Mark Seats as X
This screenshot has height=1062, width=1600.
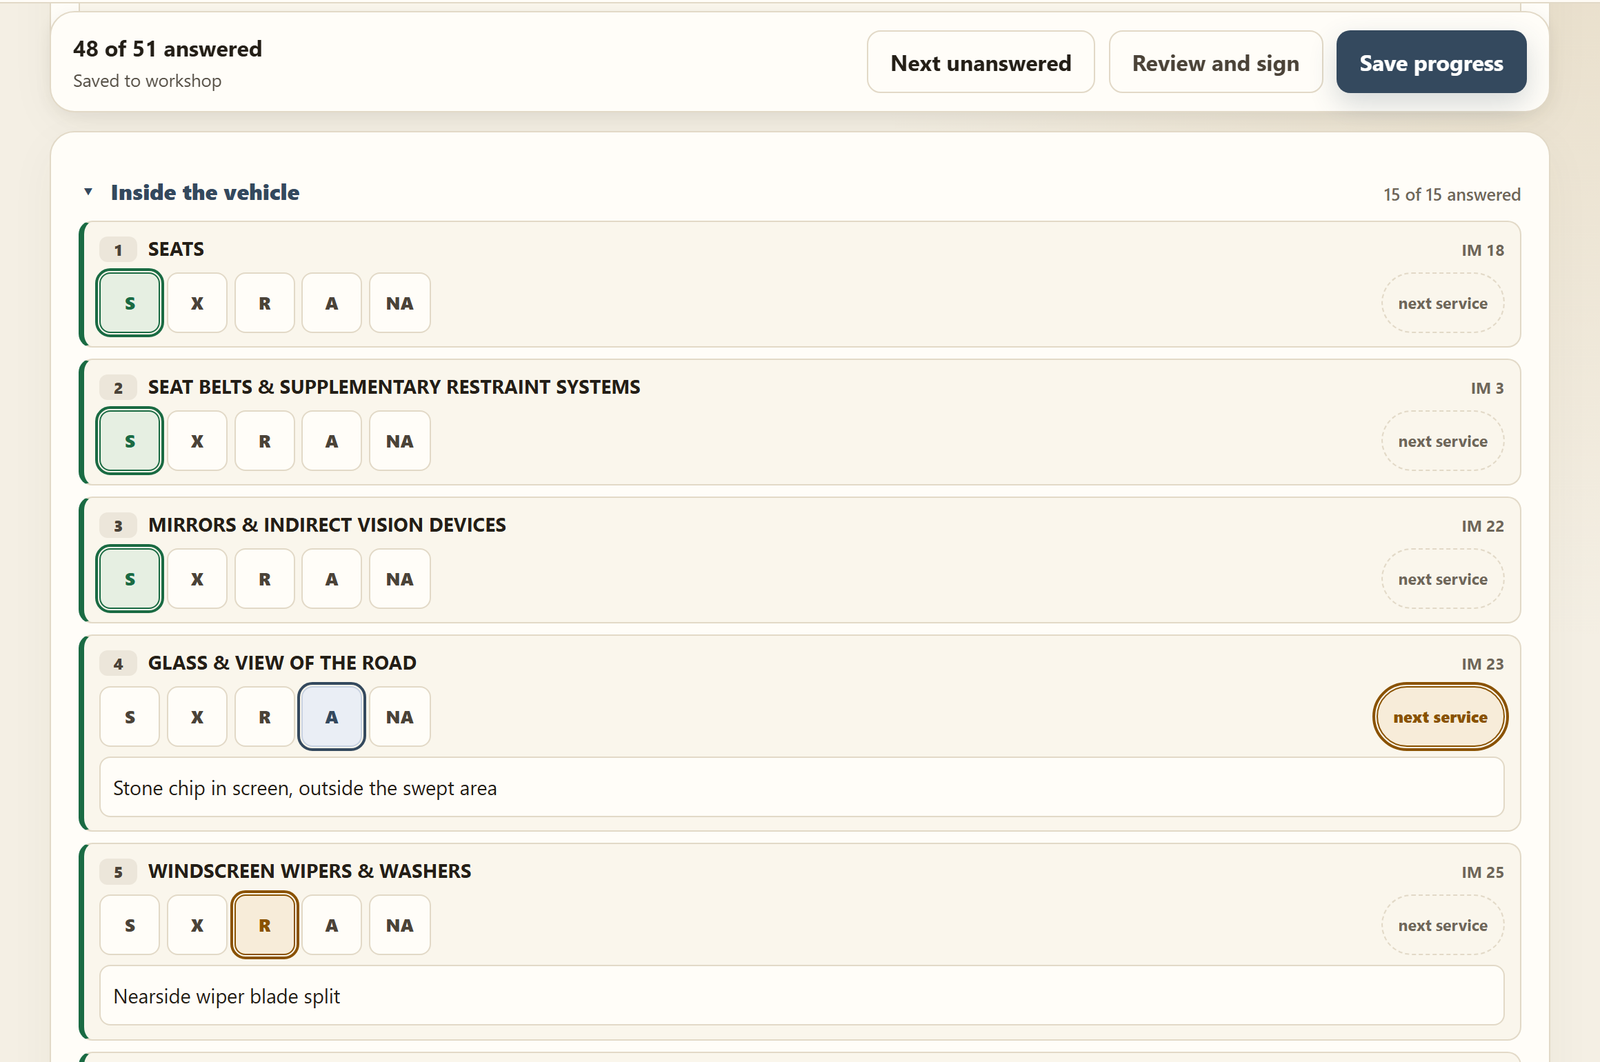click(x=197, y=303)
